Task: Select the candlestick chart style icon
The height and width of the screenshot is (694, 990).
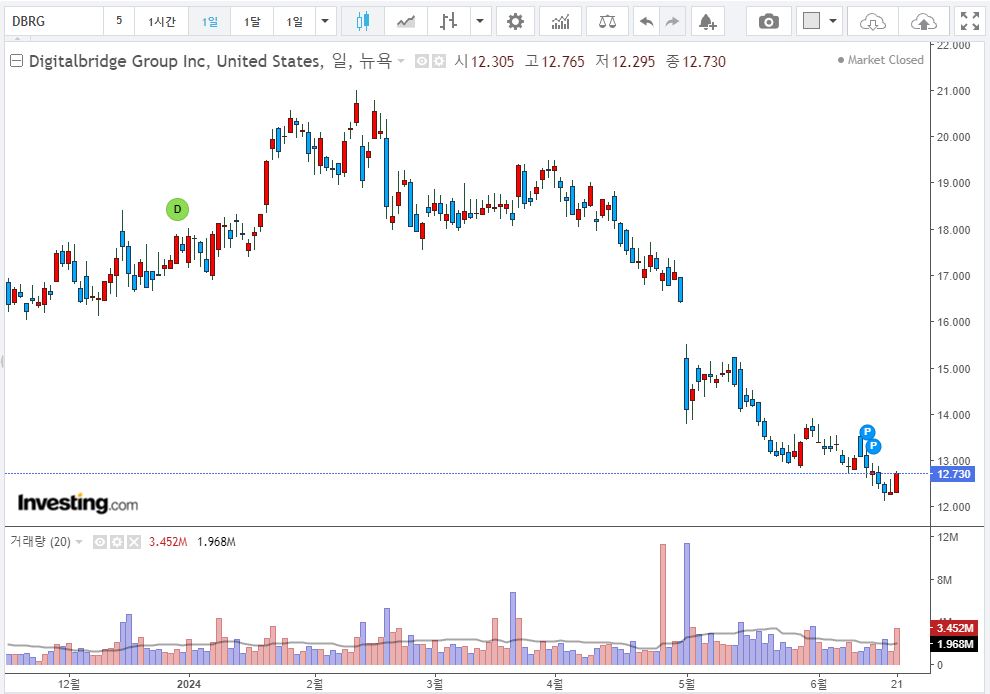Action: coord(362,21)
